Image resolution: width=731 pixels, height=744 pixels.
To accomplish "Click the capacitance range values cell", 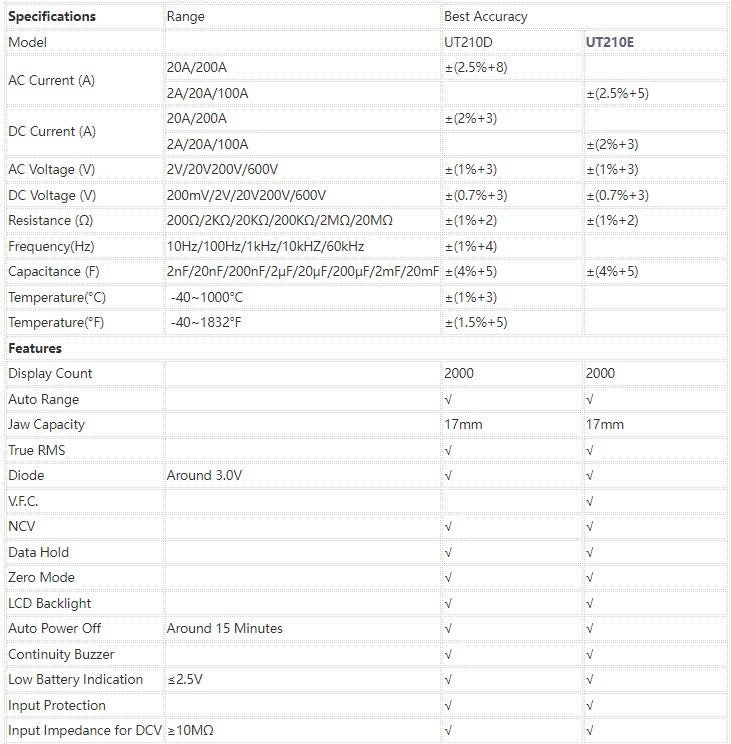I will 303,271.
